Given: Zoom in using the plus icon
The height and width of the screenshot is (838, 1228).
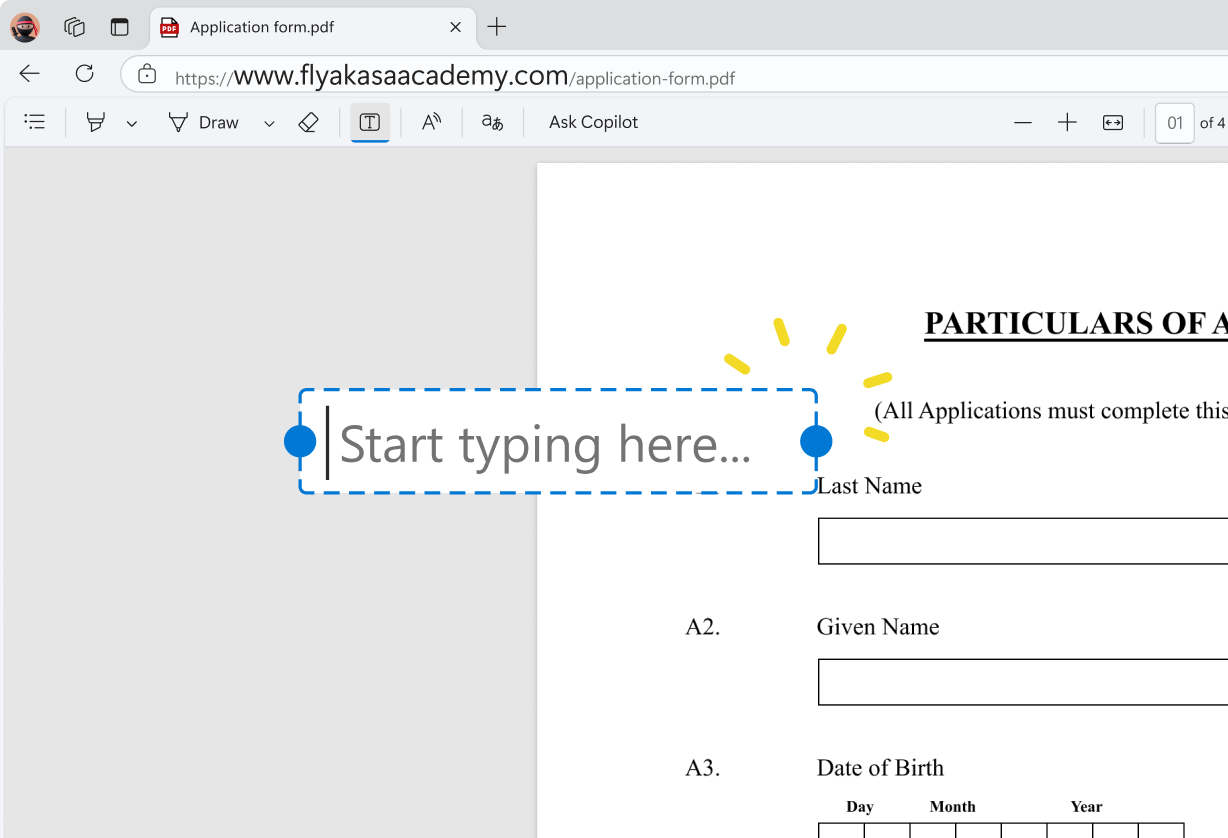Looking at the screenshot, I should coord(1067,123).
